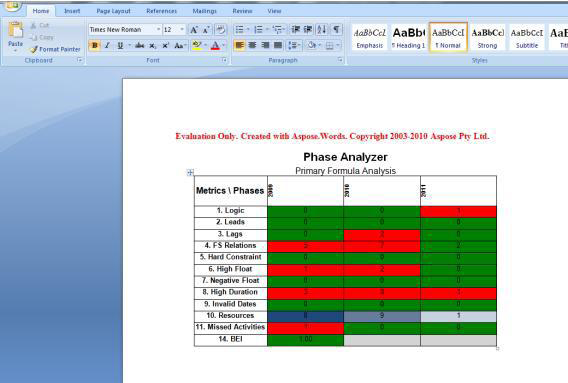
Task: Click the Copy button
Action: coord(42,37)
